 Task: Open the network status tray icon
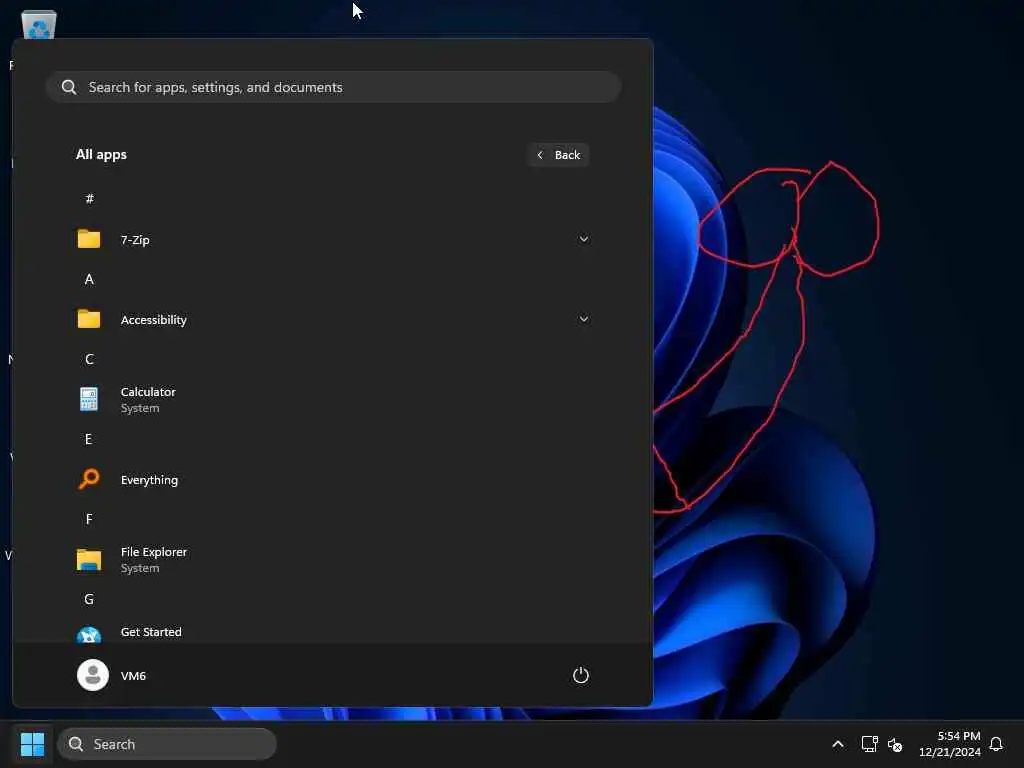click(x=869, y=744)
